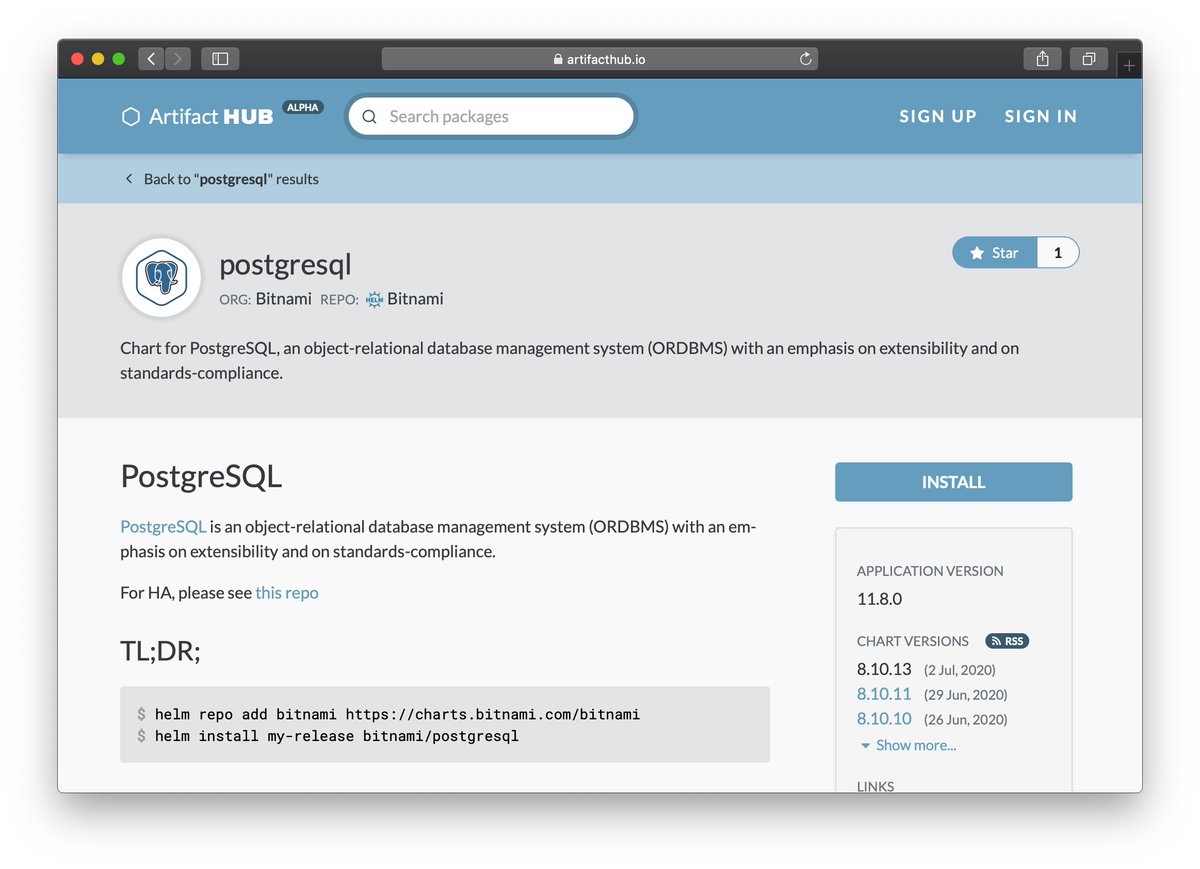Click the artifacthub.io address bar
1200x869 pixels.
click(x=600, y=59)
